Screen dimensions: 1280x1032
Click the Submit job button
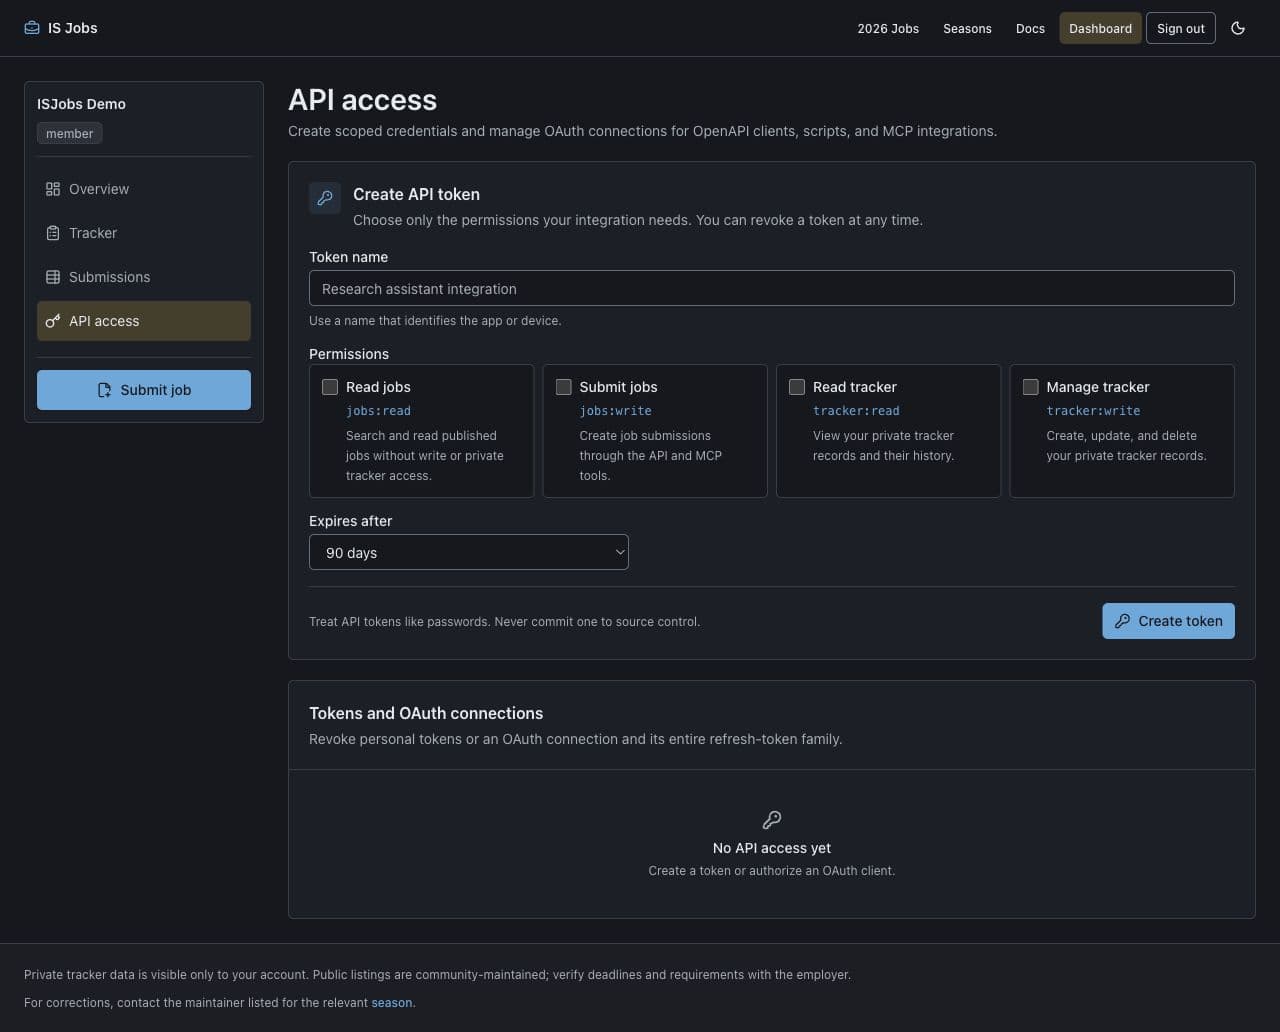click(144, 390)
